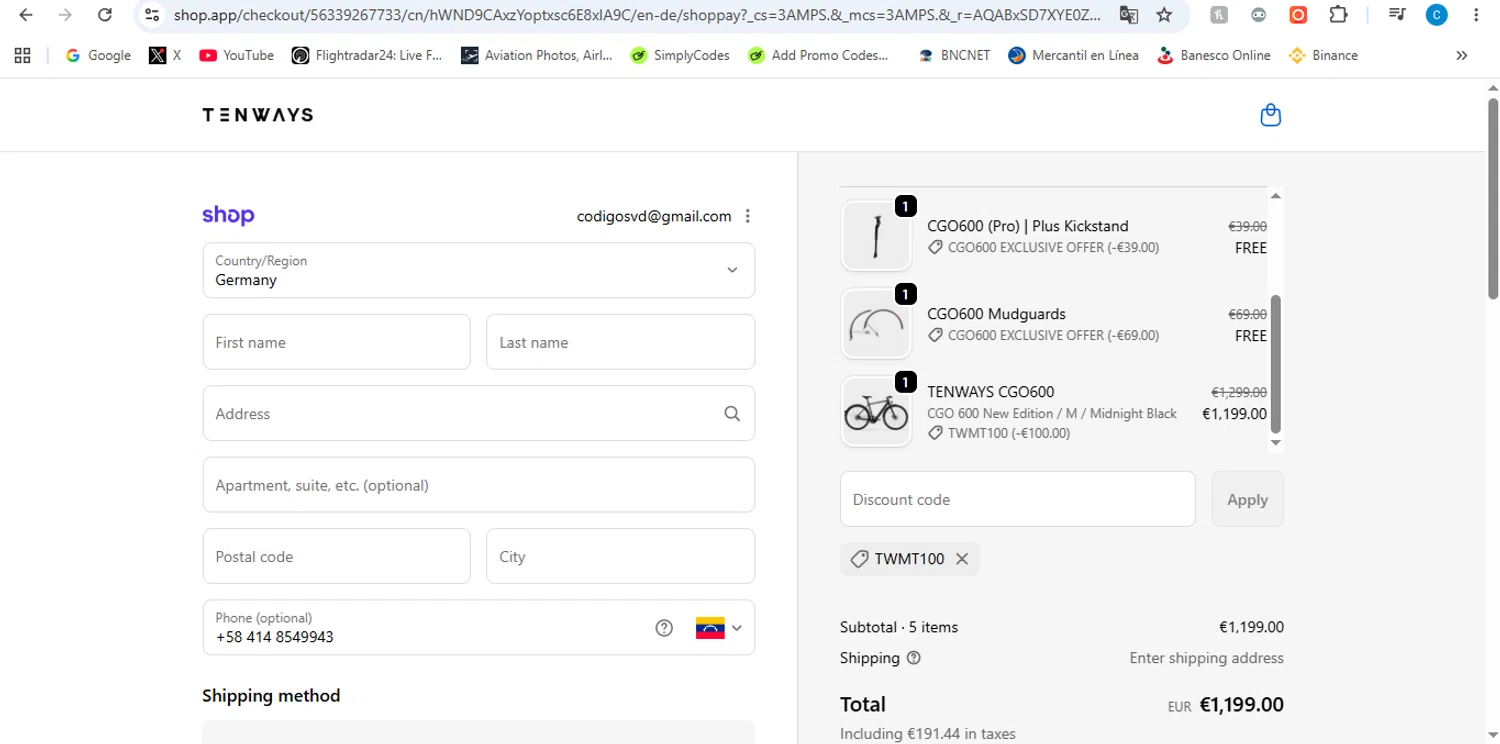
Task: Click the Plus Kickstand product thumbnail
Action: [x=876, y=236]
